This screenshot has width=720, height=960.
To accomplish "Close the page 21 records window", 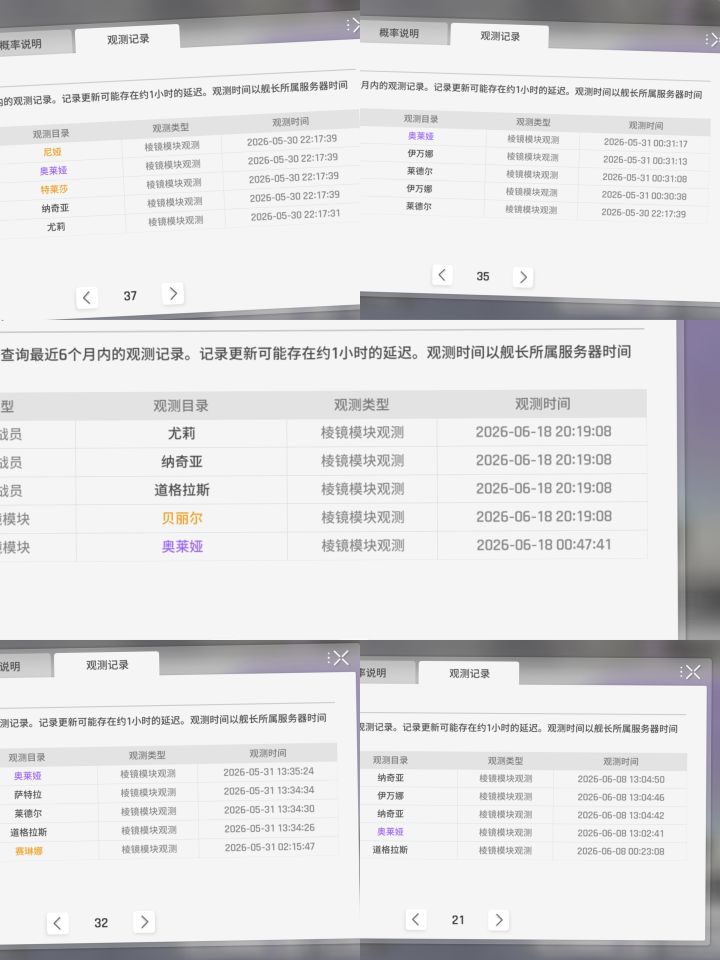I will (x=693, y=672).
